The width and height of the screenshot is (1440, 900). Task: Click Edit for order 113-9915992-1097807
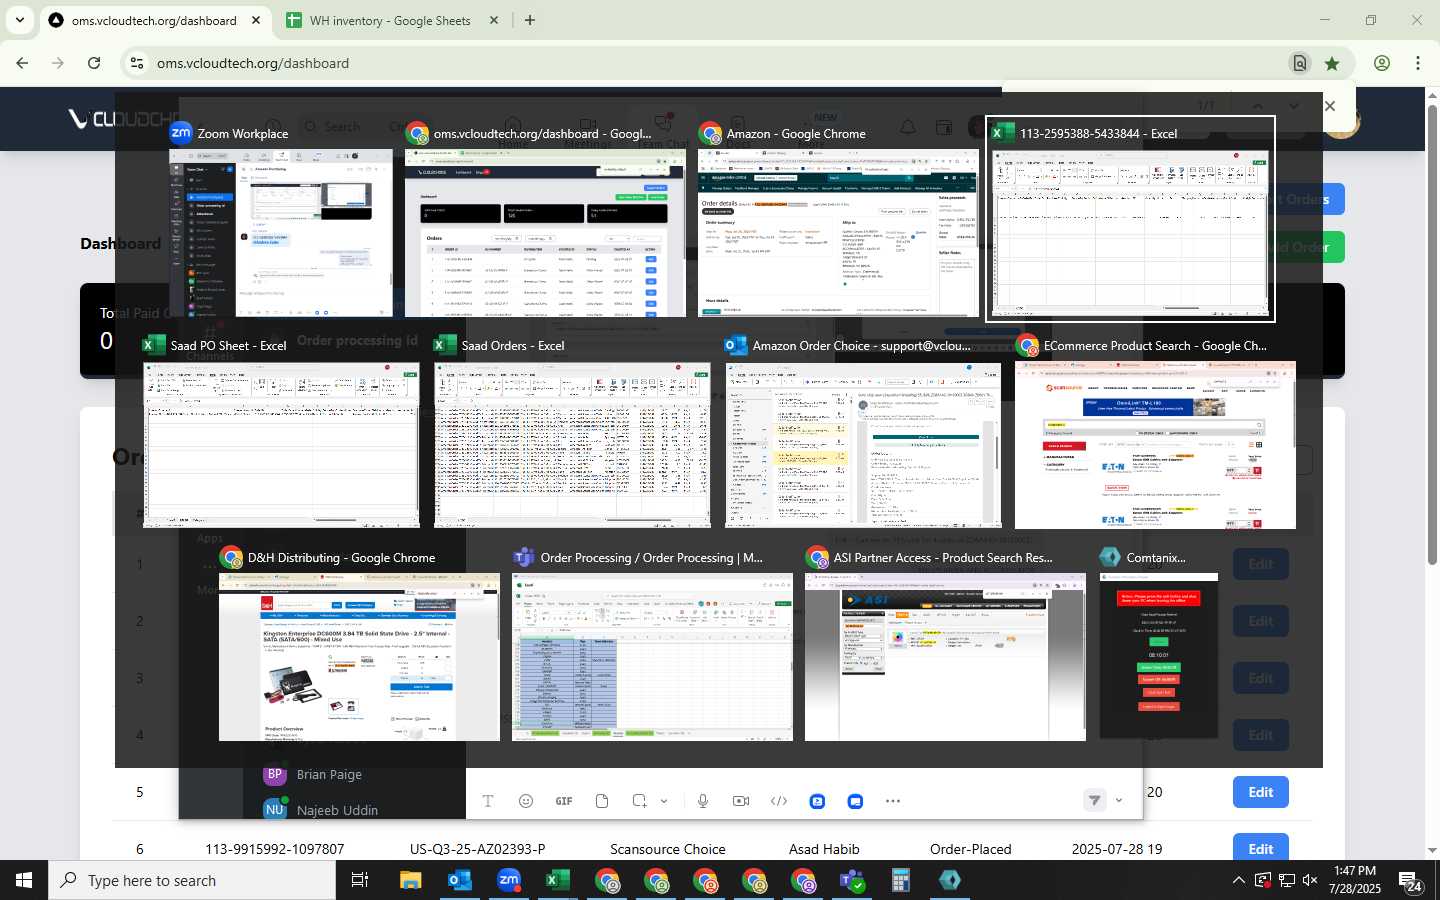(x=1260, y=848)
